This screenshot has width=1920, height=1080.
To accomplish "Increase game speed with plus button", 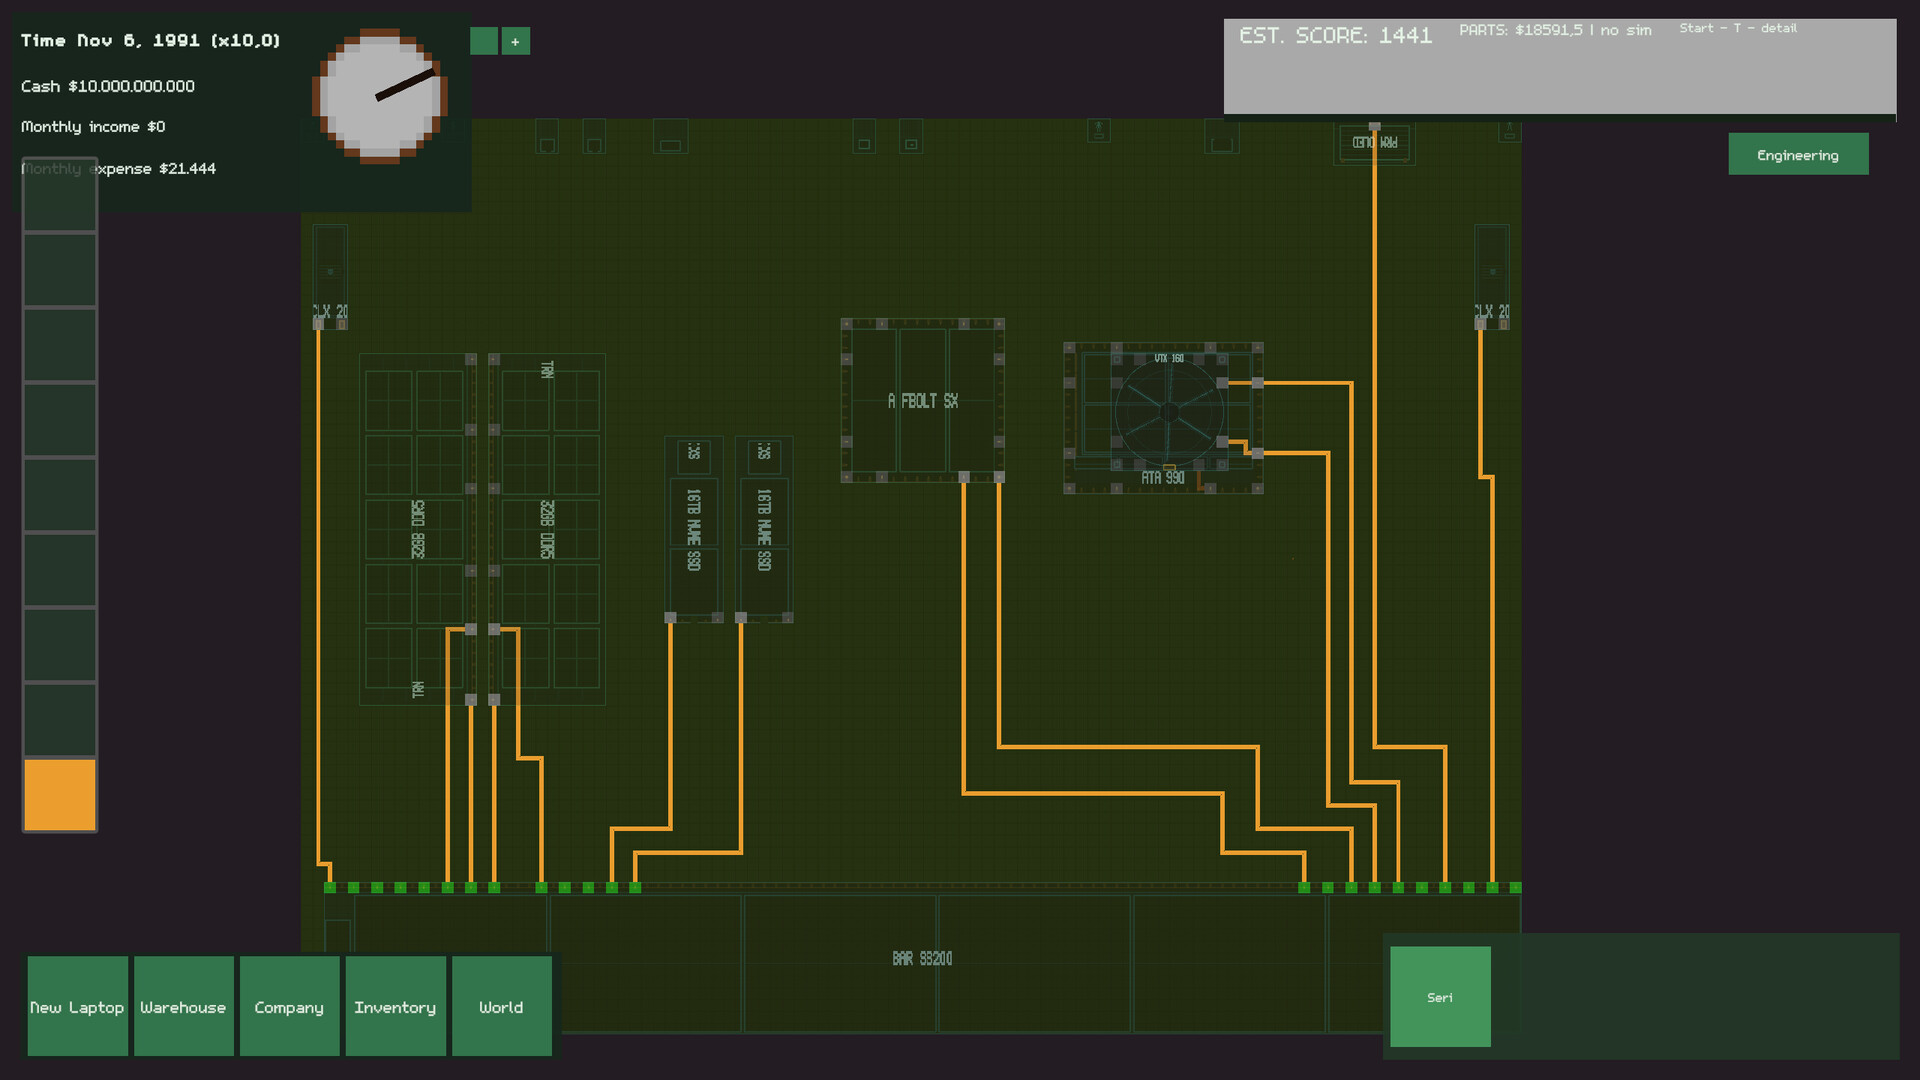I will (x=516, y=41).
